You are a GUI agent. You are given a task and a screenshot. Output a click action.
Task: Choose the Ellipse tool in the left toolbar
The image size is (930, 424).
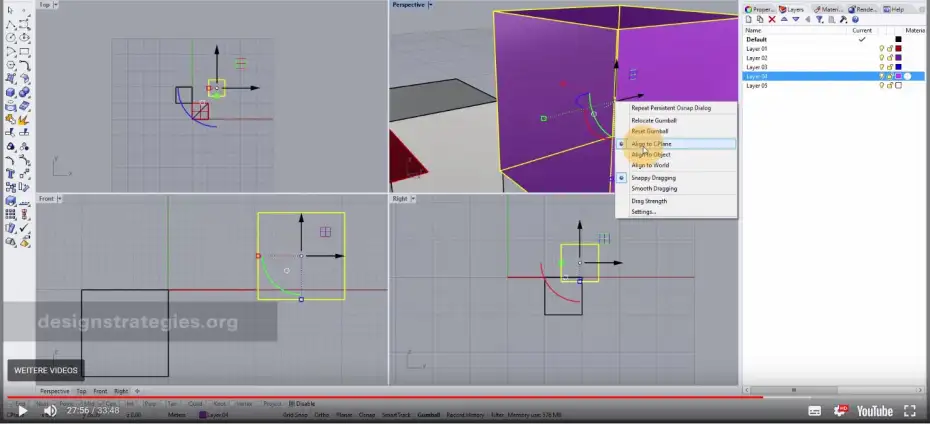[24, 36]
